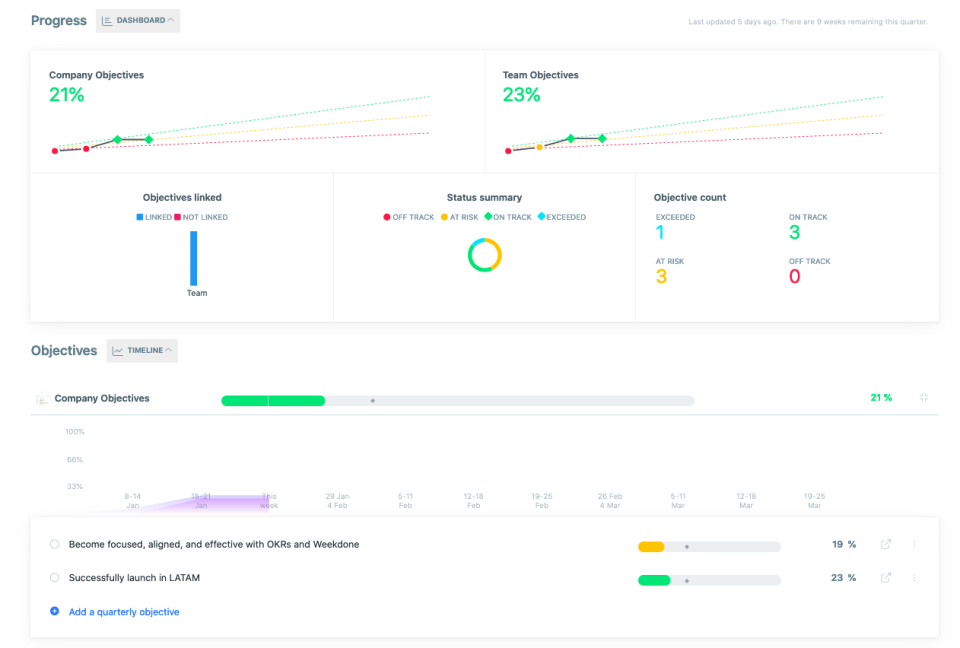
Task: Open the external link icon for the OKRs objective
Action: point(885,545)
